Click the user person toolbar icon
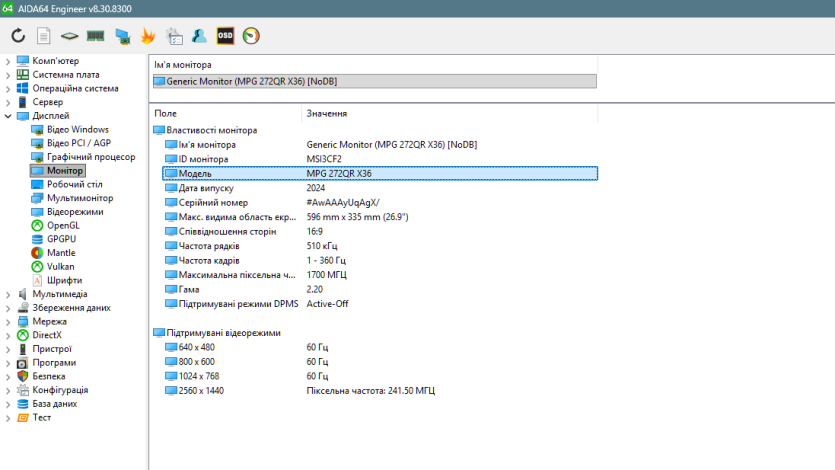The width and height of the screenshot is (835, 470). point(199,36)
